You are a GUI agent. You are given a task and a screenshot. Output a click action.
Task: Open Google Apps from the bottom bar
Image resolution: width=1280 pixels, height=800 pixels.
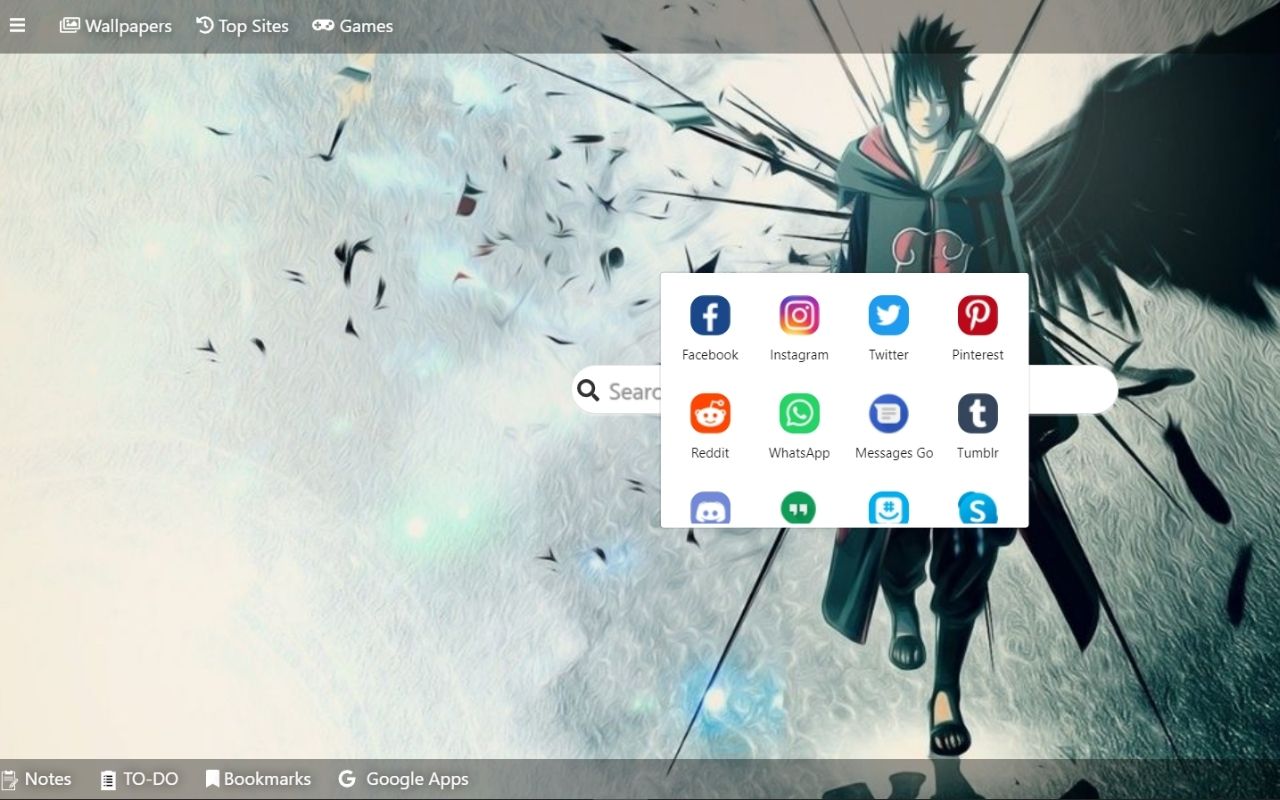coord(403,778)
